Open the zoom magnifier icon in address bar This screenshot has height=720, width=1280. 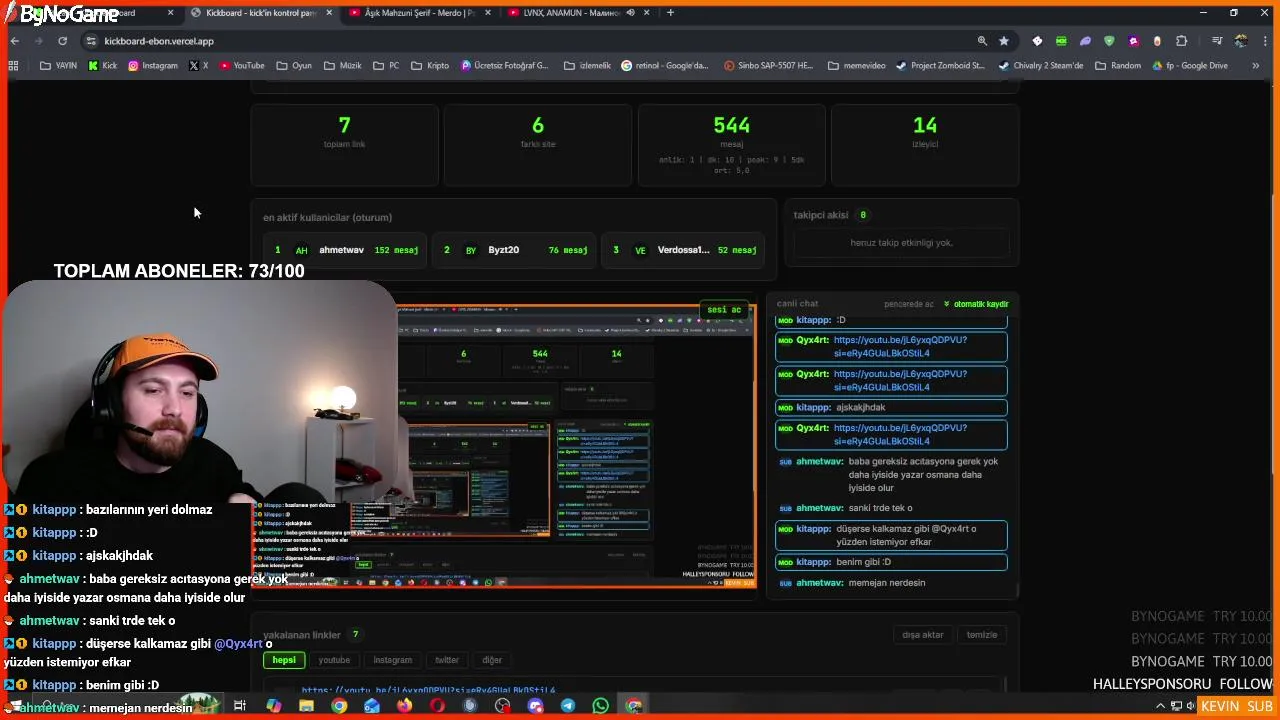982,41
